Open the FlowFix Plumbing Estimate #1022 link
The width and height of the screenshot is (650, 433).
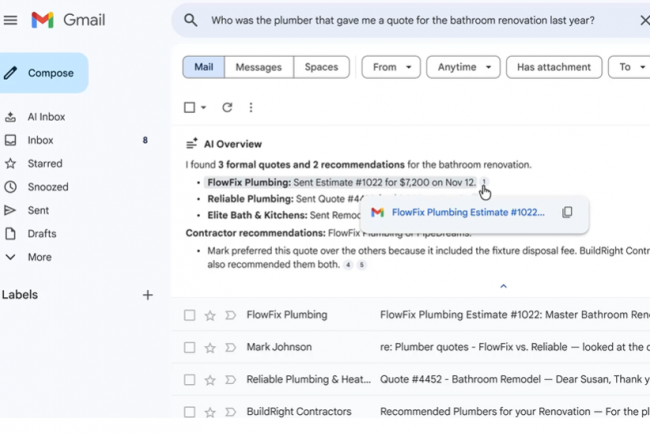tap(467, 212)
